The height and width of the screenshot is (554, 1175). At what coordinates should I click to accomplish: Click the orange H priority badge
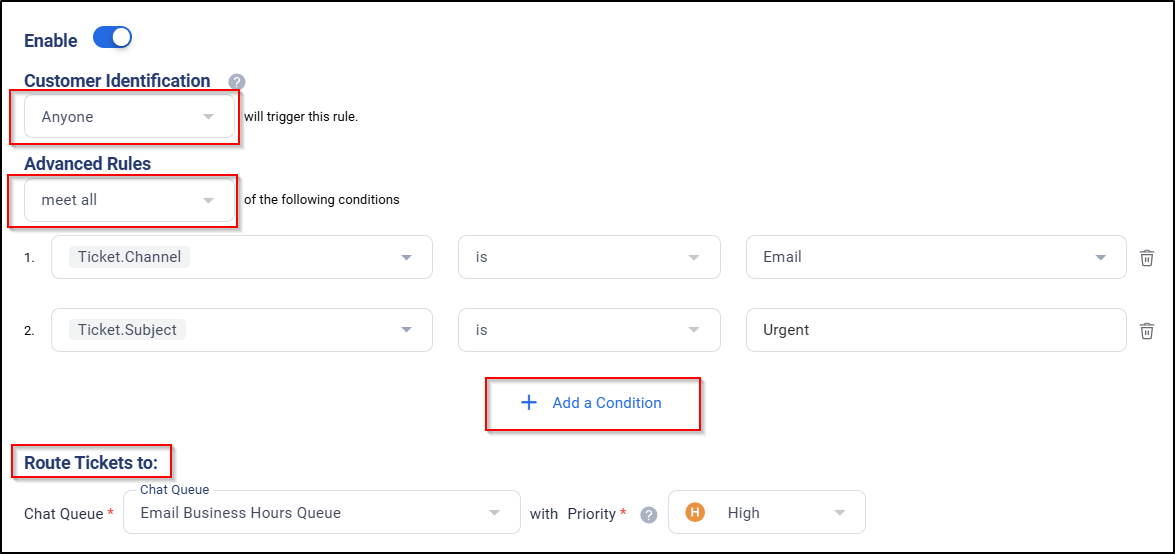point(695,513)
